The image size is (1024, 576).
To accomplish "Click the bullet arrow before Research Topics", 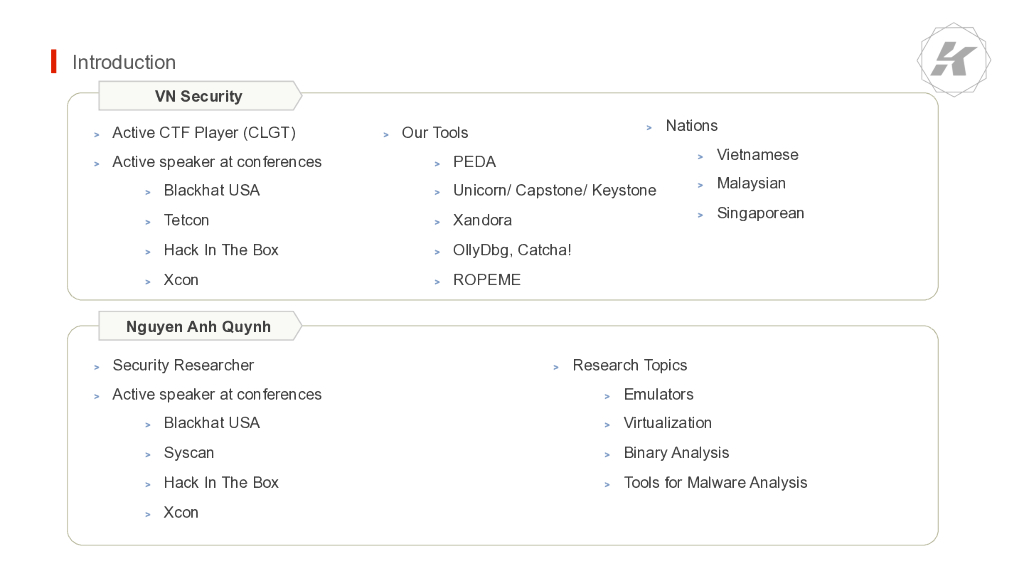I will (x=556, y=367).
